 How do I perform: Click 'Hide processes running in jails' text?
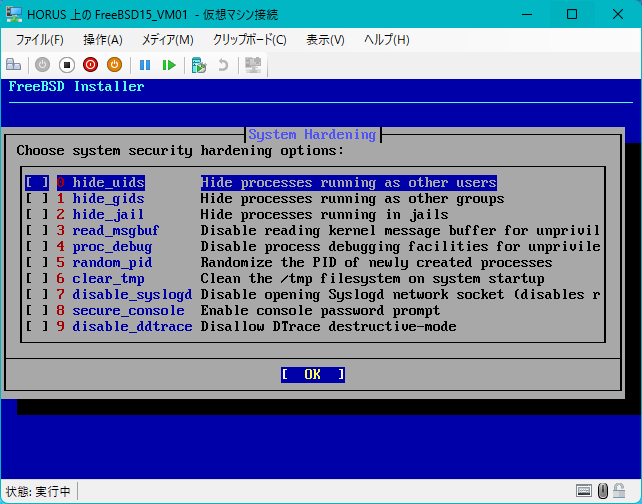(324, 215)
